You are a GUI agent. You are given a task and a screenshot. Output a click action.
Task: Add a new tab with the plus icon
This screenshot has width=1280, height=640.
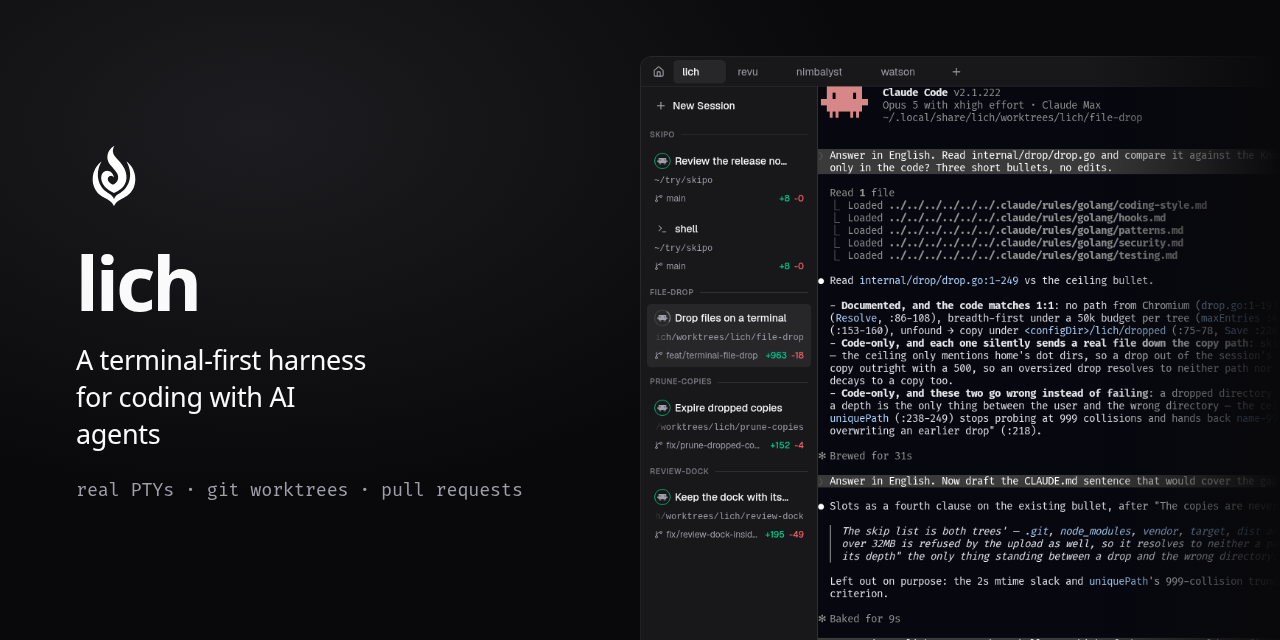coord(956,72)
